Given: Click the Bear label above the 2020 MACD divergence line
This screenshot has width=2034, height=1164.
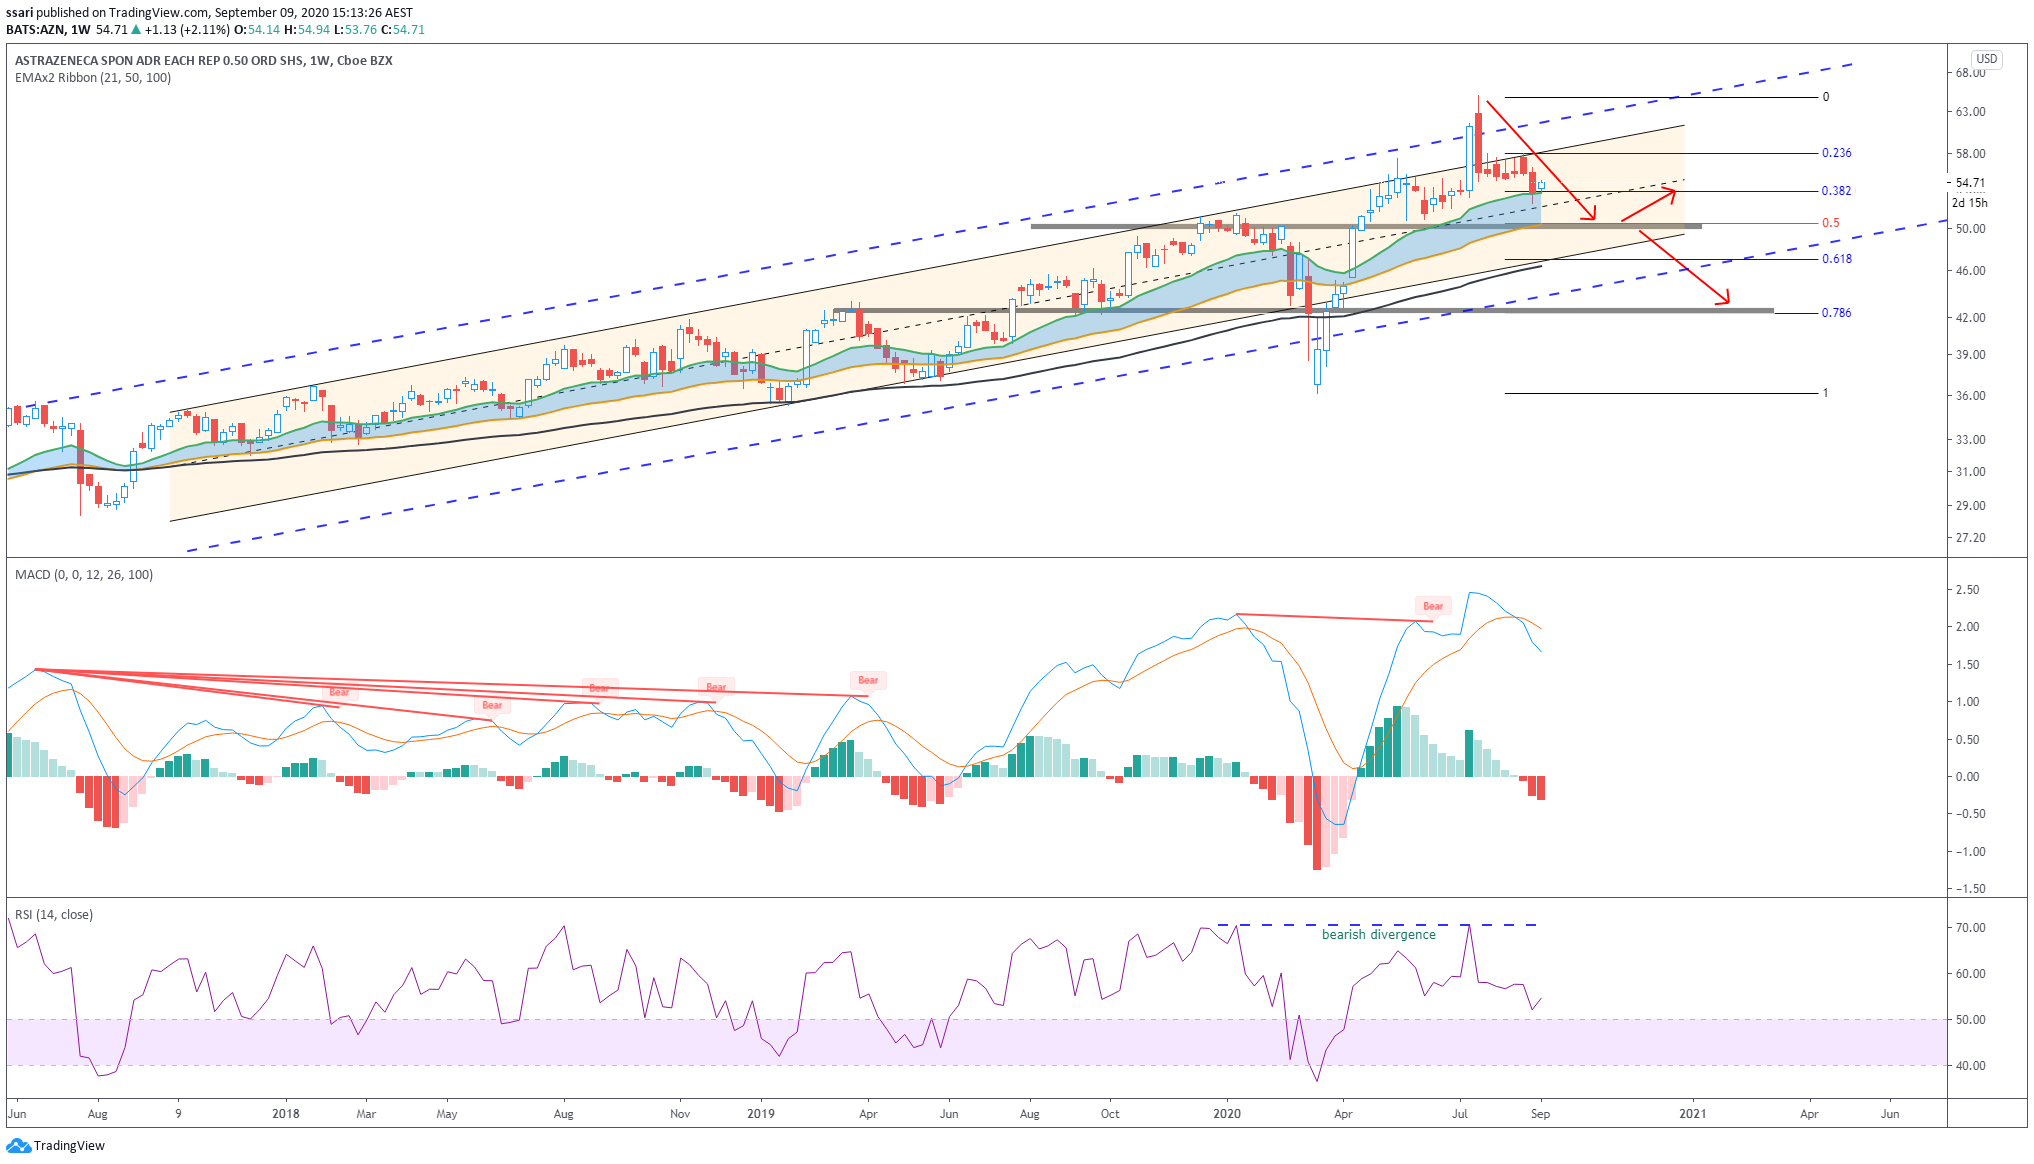Looking at the screenshot, I should [x=1433, y=606].
